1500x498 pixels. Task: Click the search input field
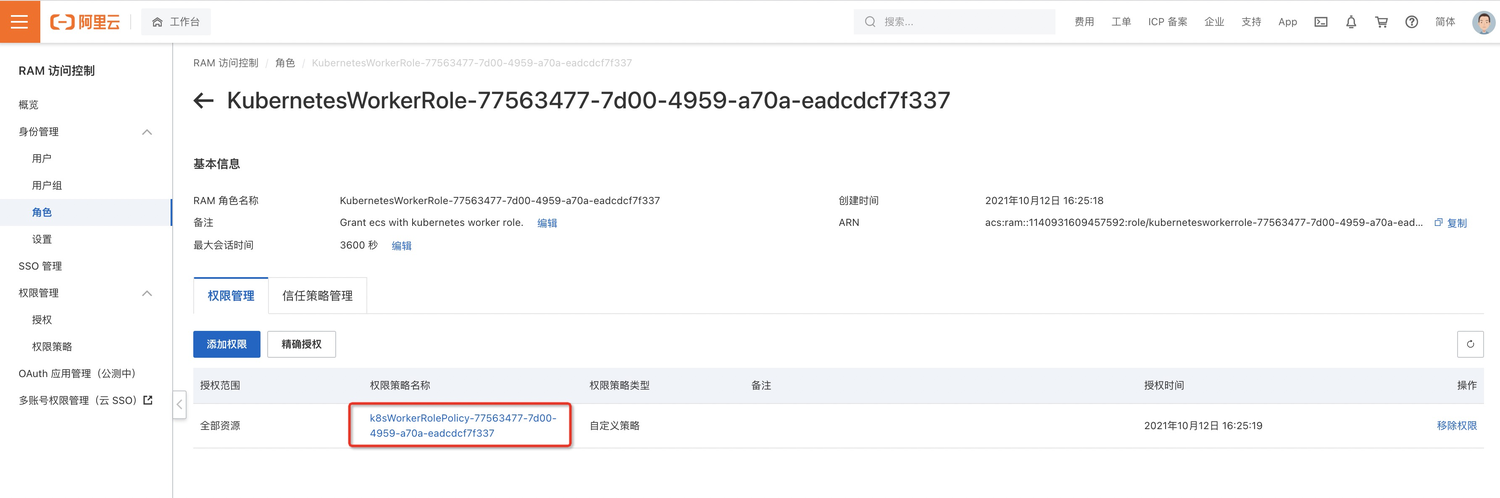pos(954,22)
